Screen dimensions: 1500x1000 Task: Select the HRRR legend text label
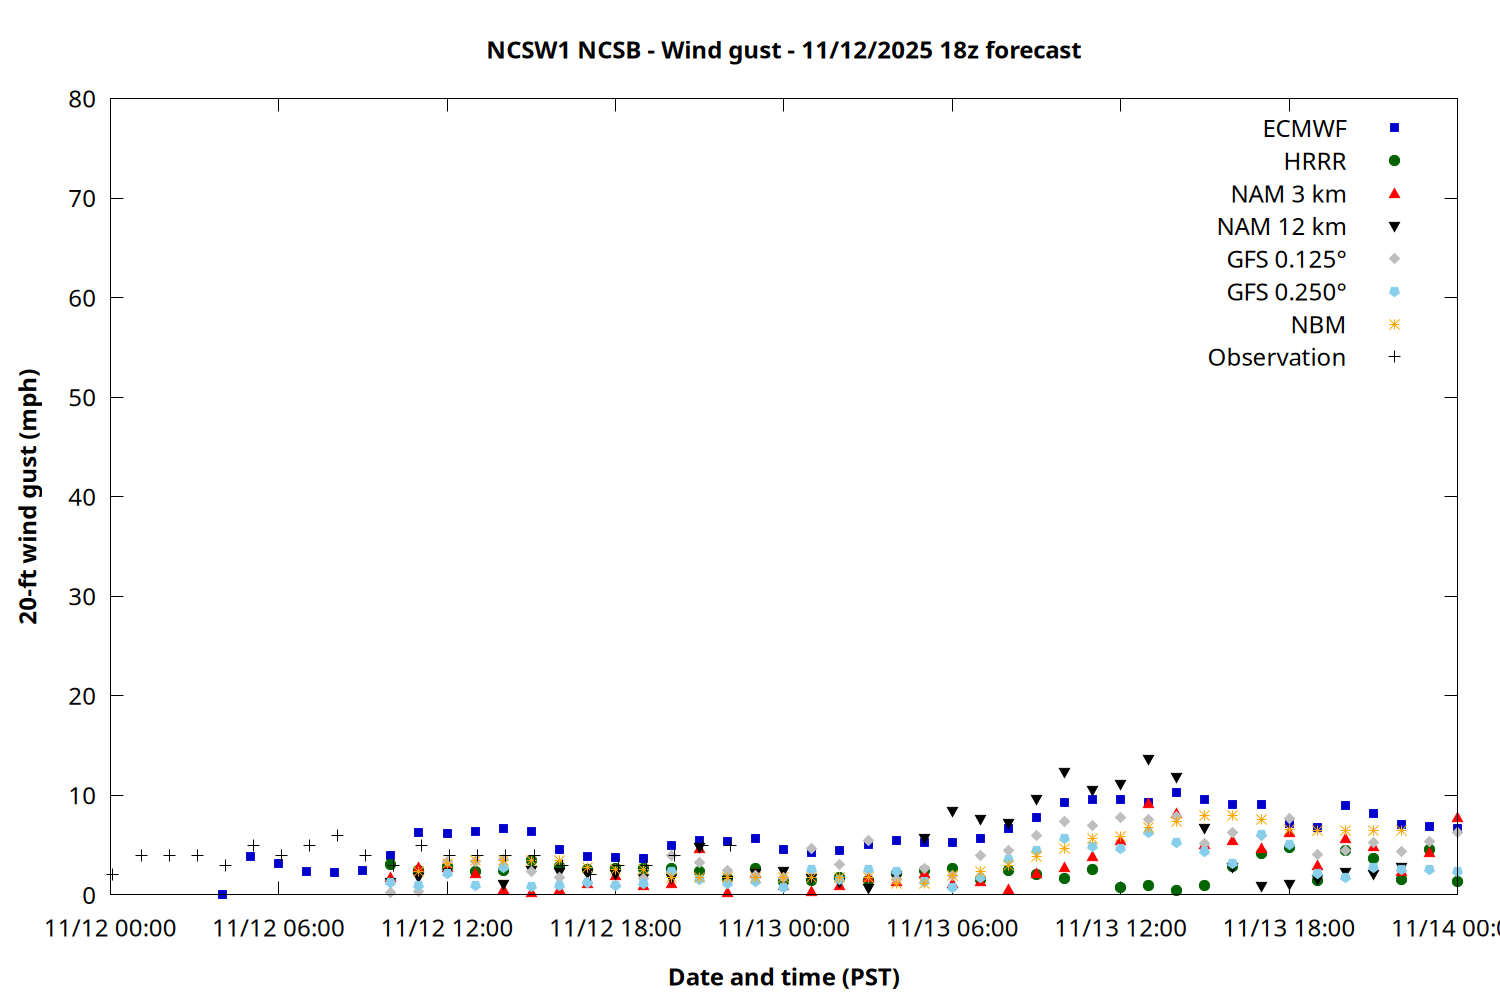coord(1315,162)
